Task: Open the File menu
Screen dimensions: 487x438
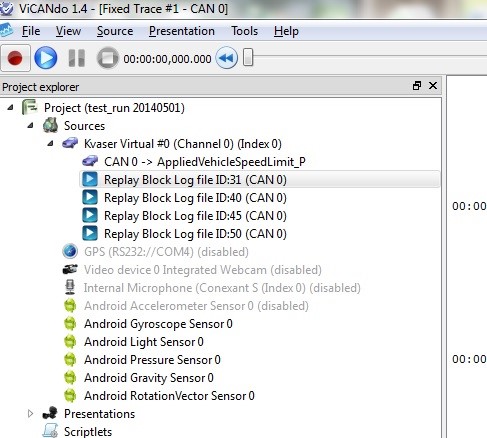Action: click(x=31, y=31)
